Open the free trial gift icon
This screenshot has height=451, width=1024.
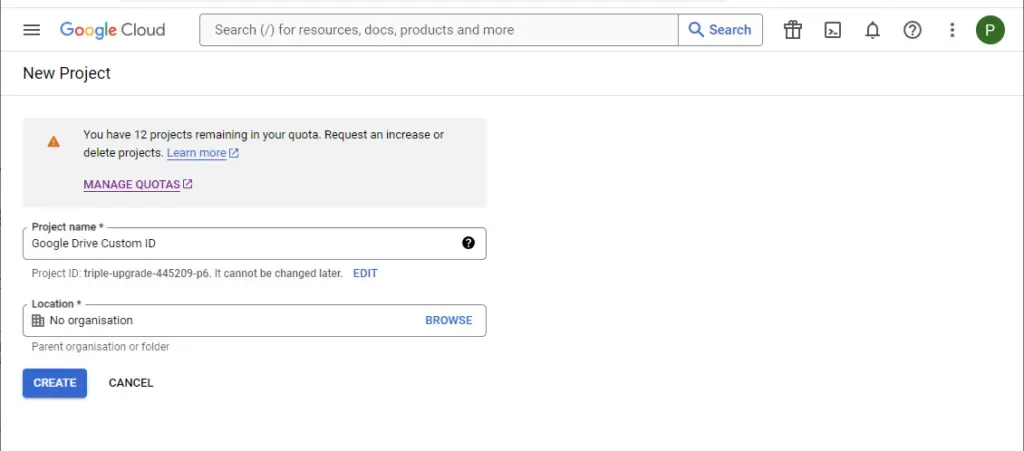coord(793,30)
